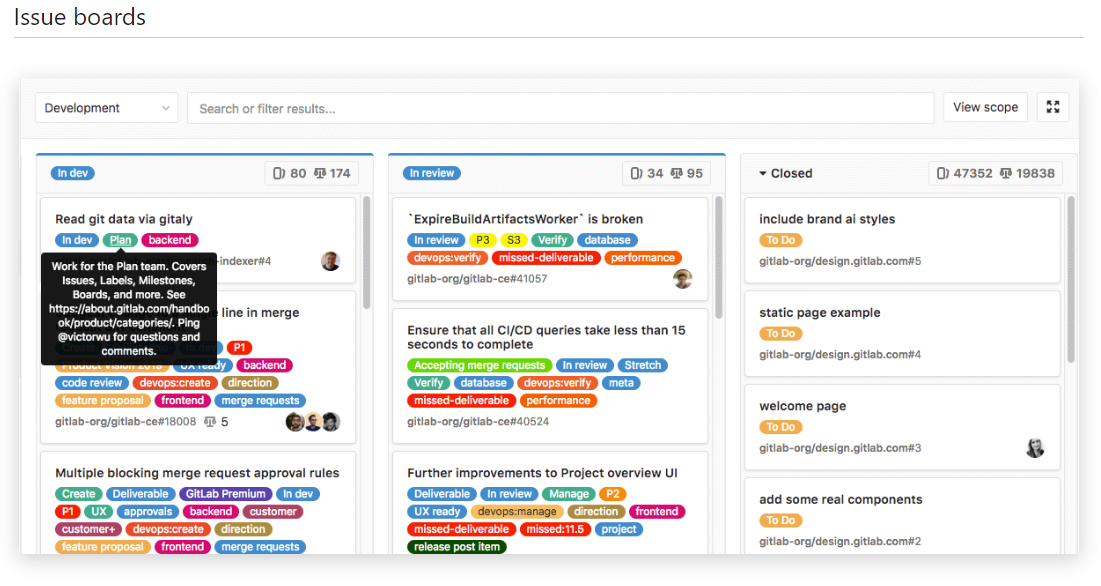Click backend label on gitaly issue card
Image resolution: width=1101 pixels, height=586 pixels.
(169, 240)
